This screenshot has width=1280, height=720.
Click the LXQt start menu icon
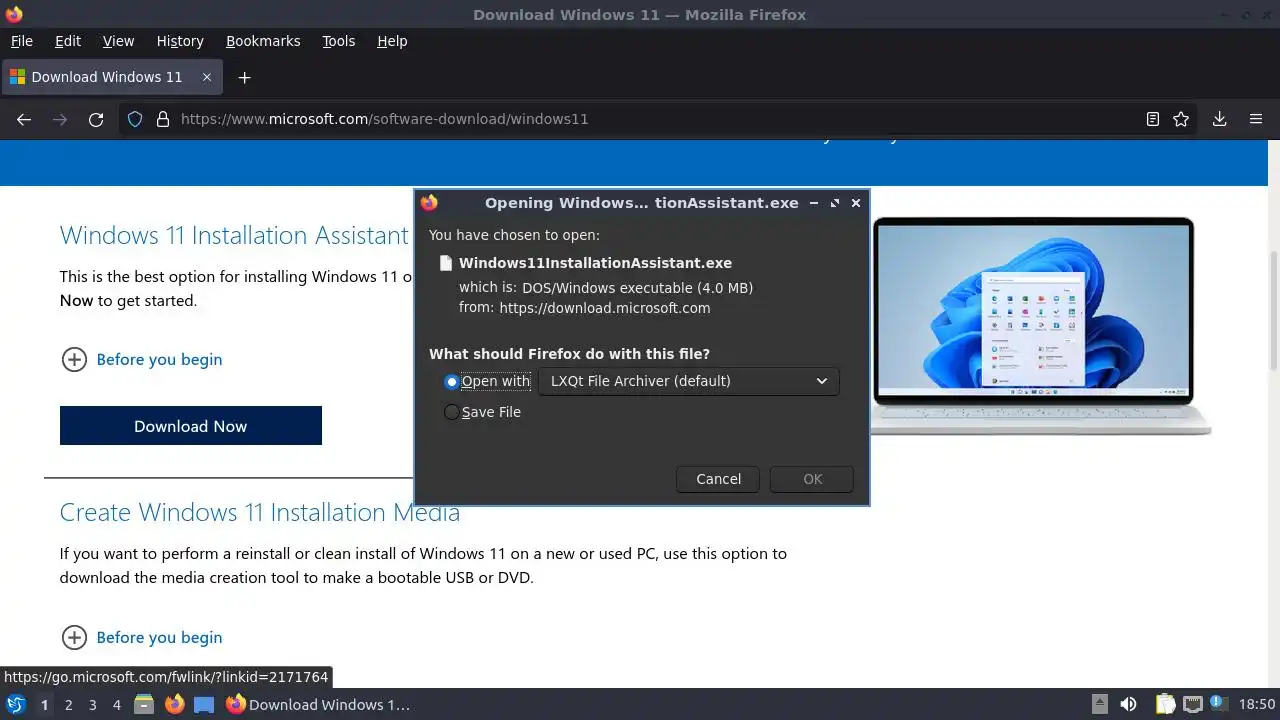pyautogui.click(x=15, y=705)
